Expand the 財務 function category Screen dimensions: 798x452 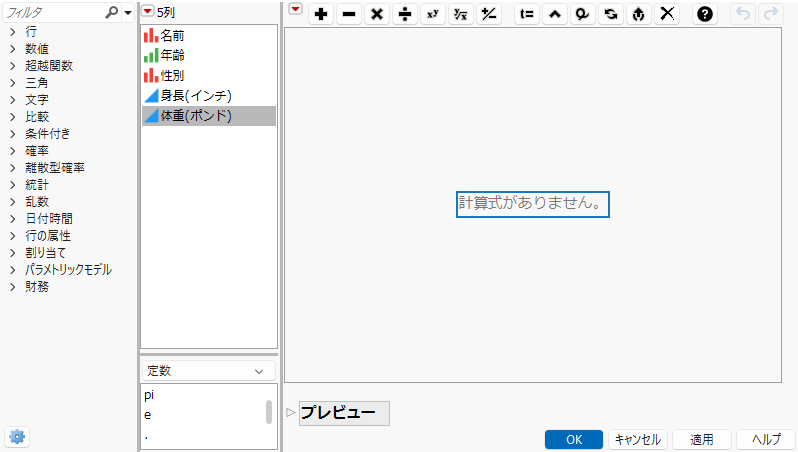13,287
